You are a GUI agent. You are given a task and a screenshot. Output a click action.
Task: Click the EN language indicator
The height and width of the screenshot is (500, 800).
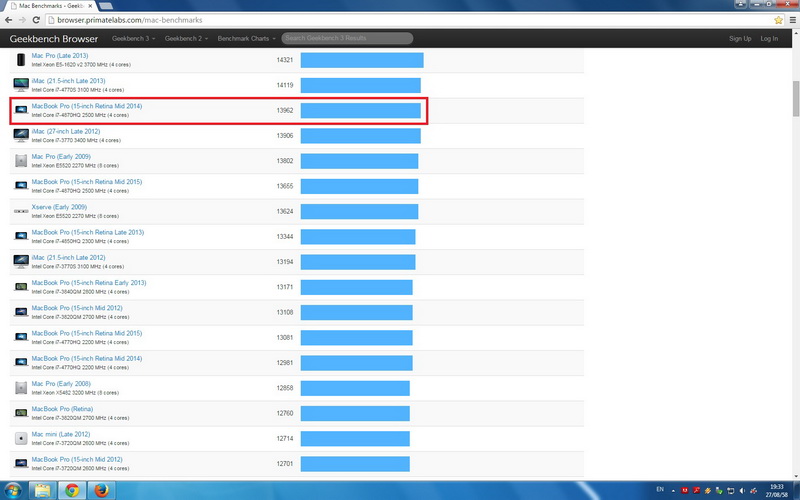(x=660, y=490)
